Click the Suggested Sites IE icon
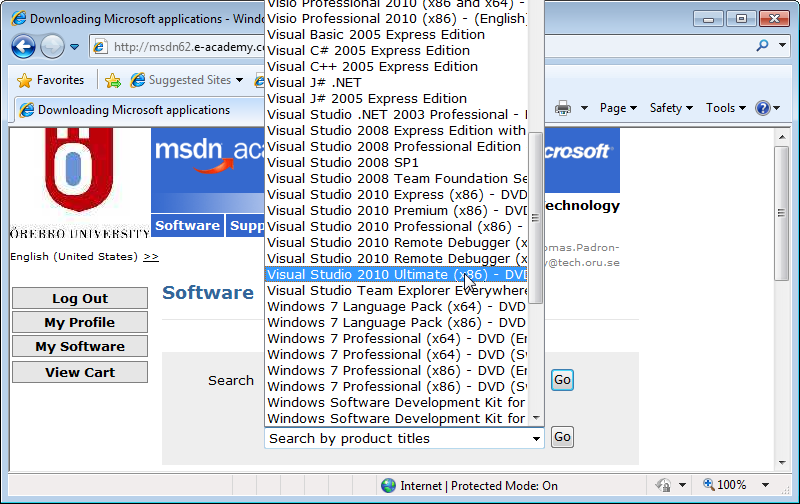Image resolution: width=800 pixels, height=504 pixels. pyautogui.click(x=137, y=80)
